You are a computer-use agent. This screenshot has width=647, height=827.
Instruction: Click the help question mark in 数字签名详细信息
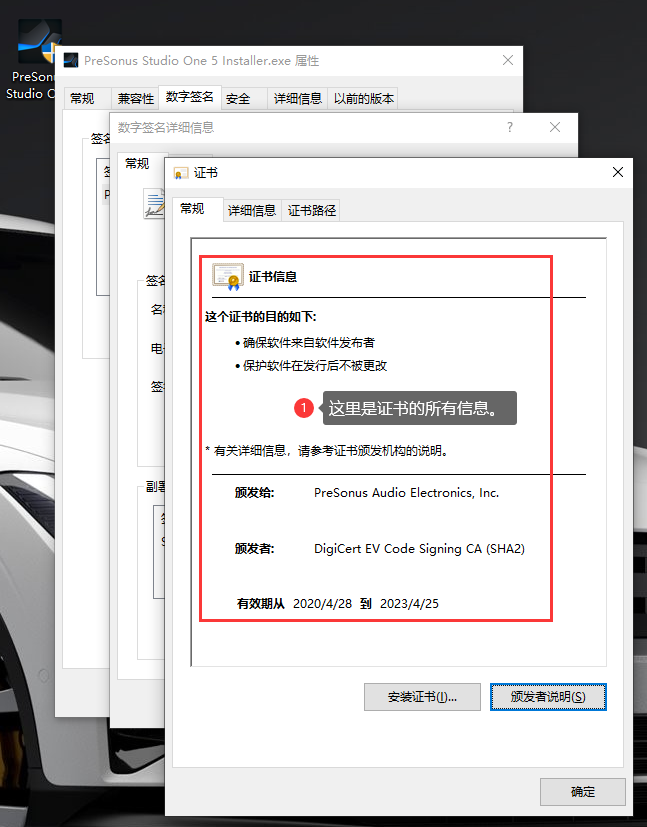(x=509, y=127)
